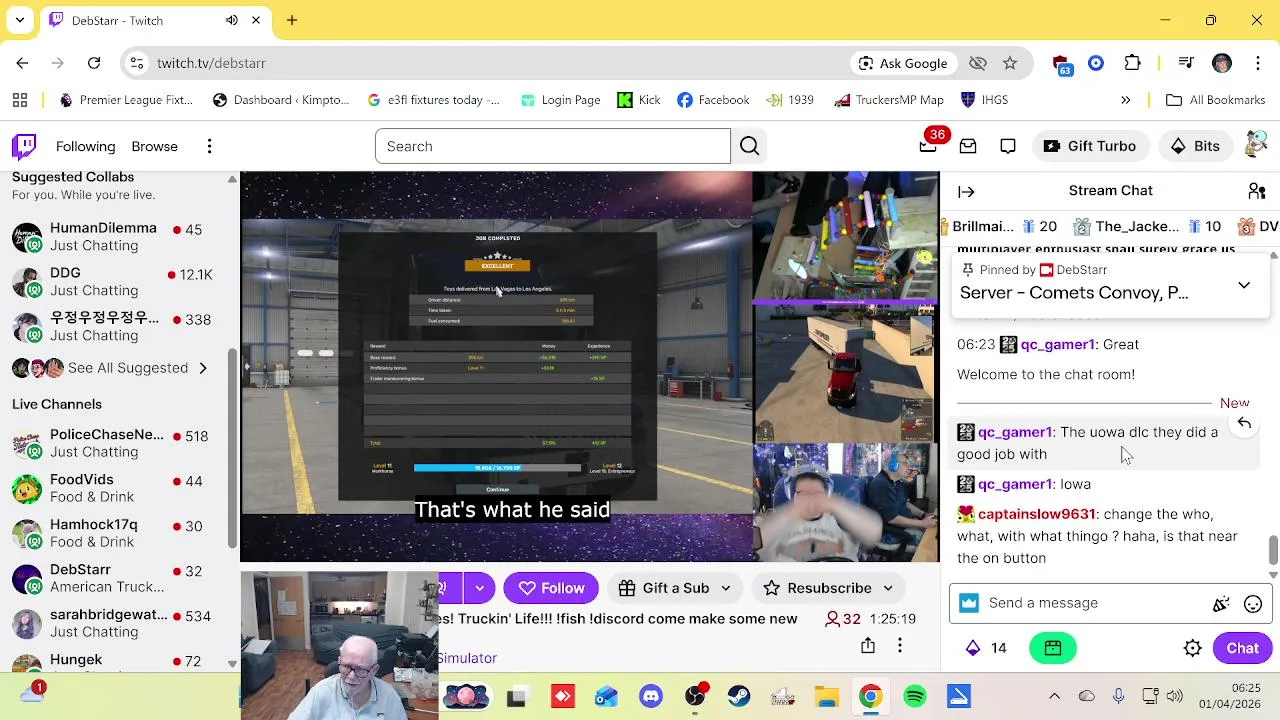Open the tab search chevron
The height and width of the screenshot is (720, 1280).
[20, 20]
